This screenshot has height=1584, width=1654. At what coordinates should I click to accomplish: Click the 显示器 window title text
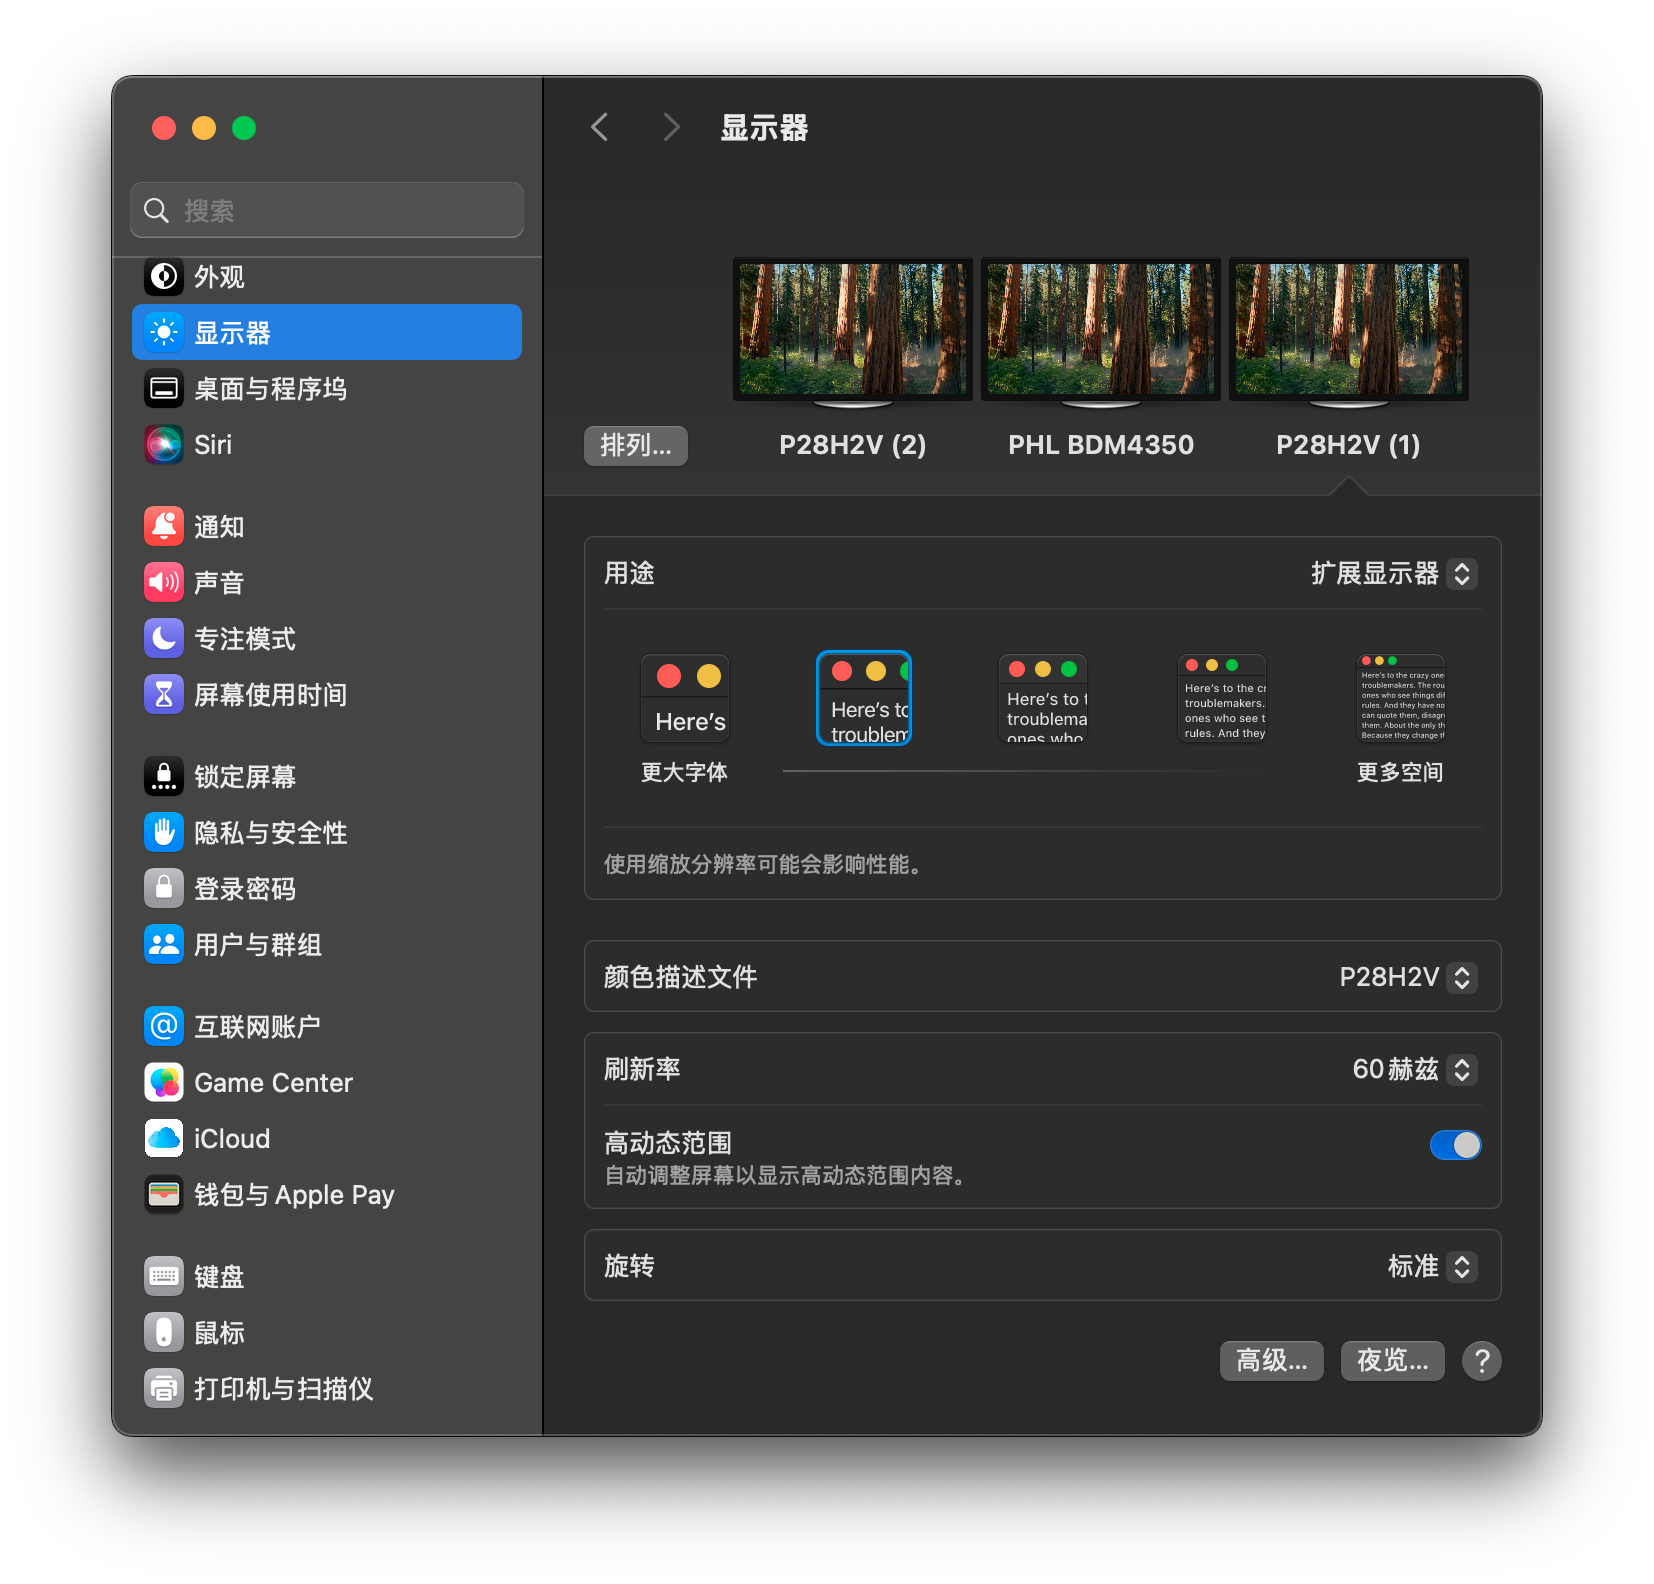[x=764, y=128]
